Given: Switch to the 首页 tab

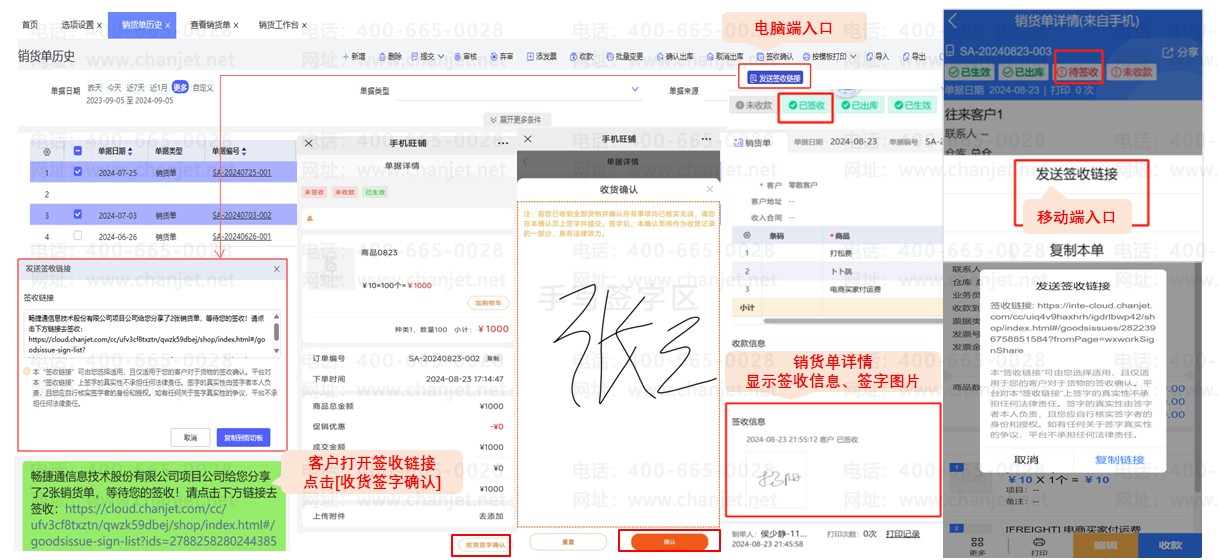Looking at the screenshot, I should [30, 24].
